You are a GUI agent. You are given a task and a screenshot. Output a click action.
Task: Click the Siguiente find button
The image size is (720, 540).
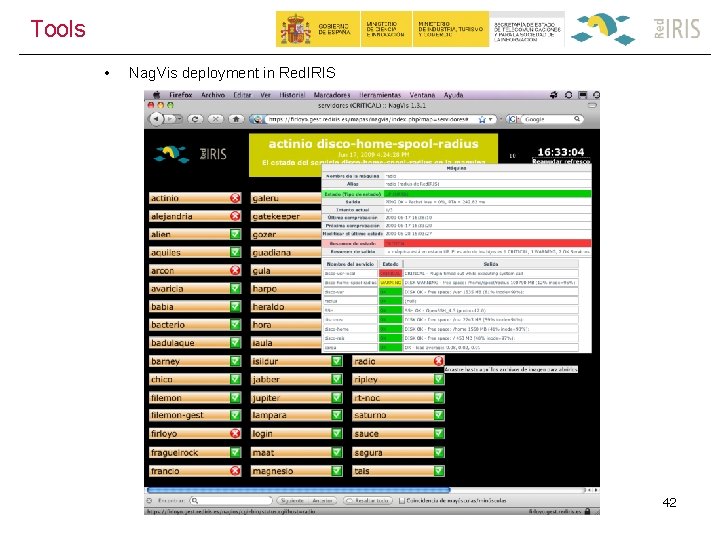pos(292,501)
